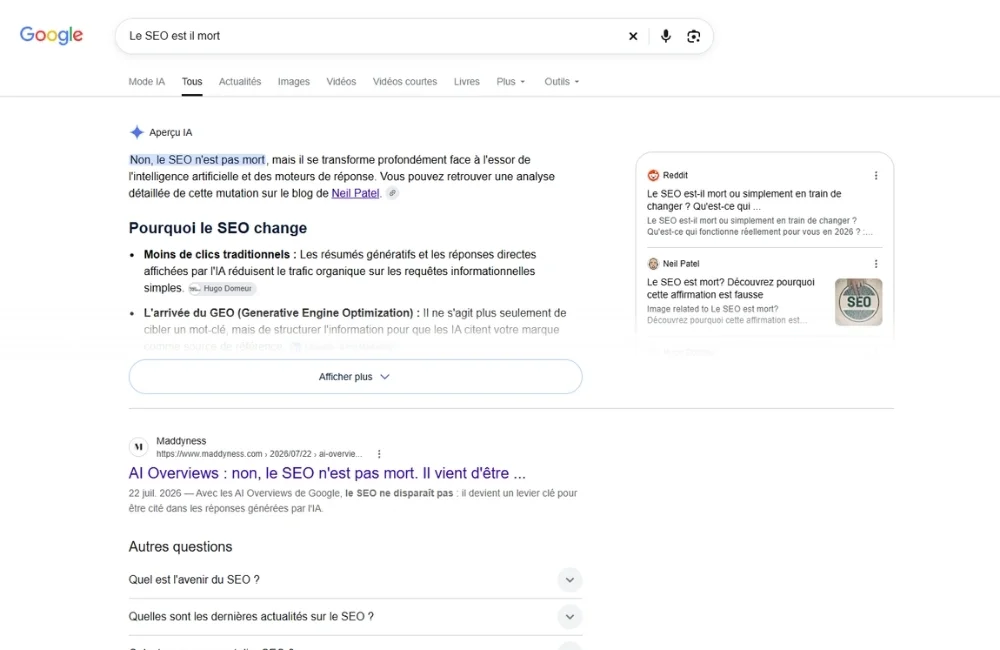1000x650 pixels.
Task: Open Google Lens image search icon
Action: pyautogui.click(x=693, y=36)
